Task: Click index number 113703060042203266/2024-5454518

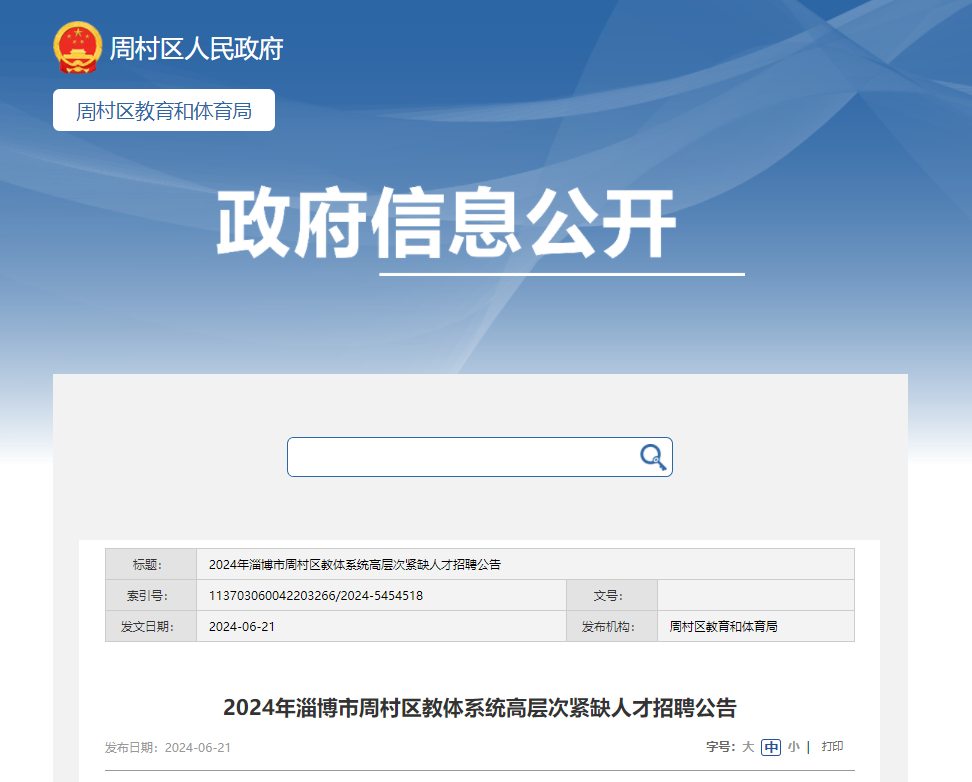Action: click(x=316, y=595)
